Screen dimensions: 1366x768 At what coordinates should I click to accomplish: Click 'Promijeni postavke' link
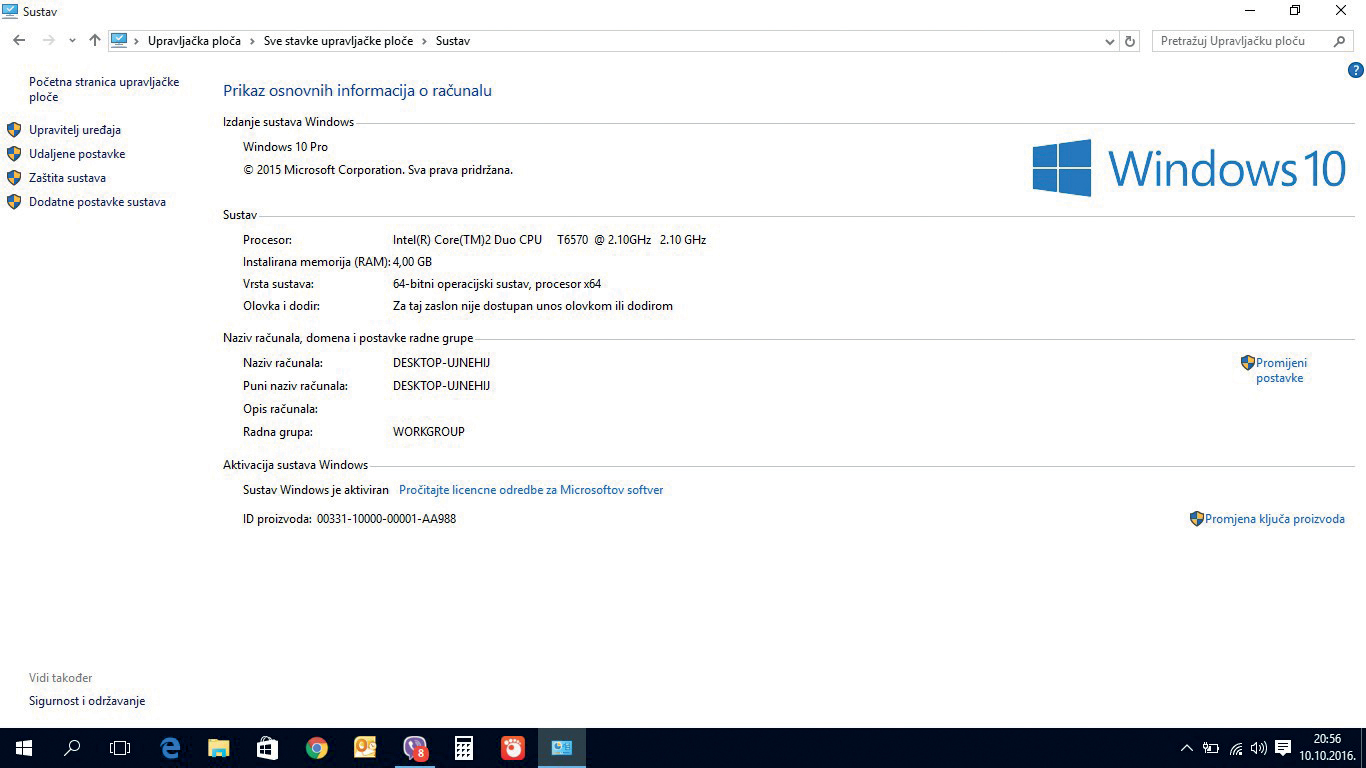(1280, 370)
